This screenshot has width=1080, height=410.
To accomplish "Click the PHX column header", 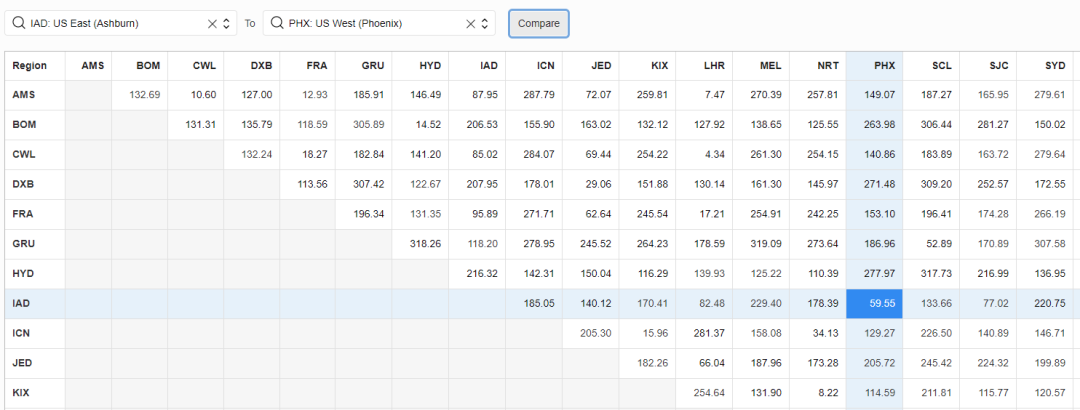I will tap(874, 66).
